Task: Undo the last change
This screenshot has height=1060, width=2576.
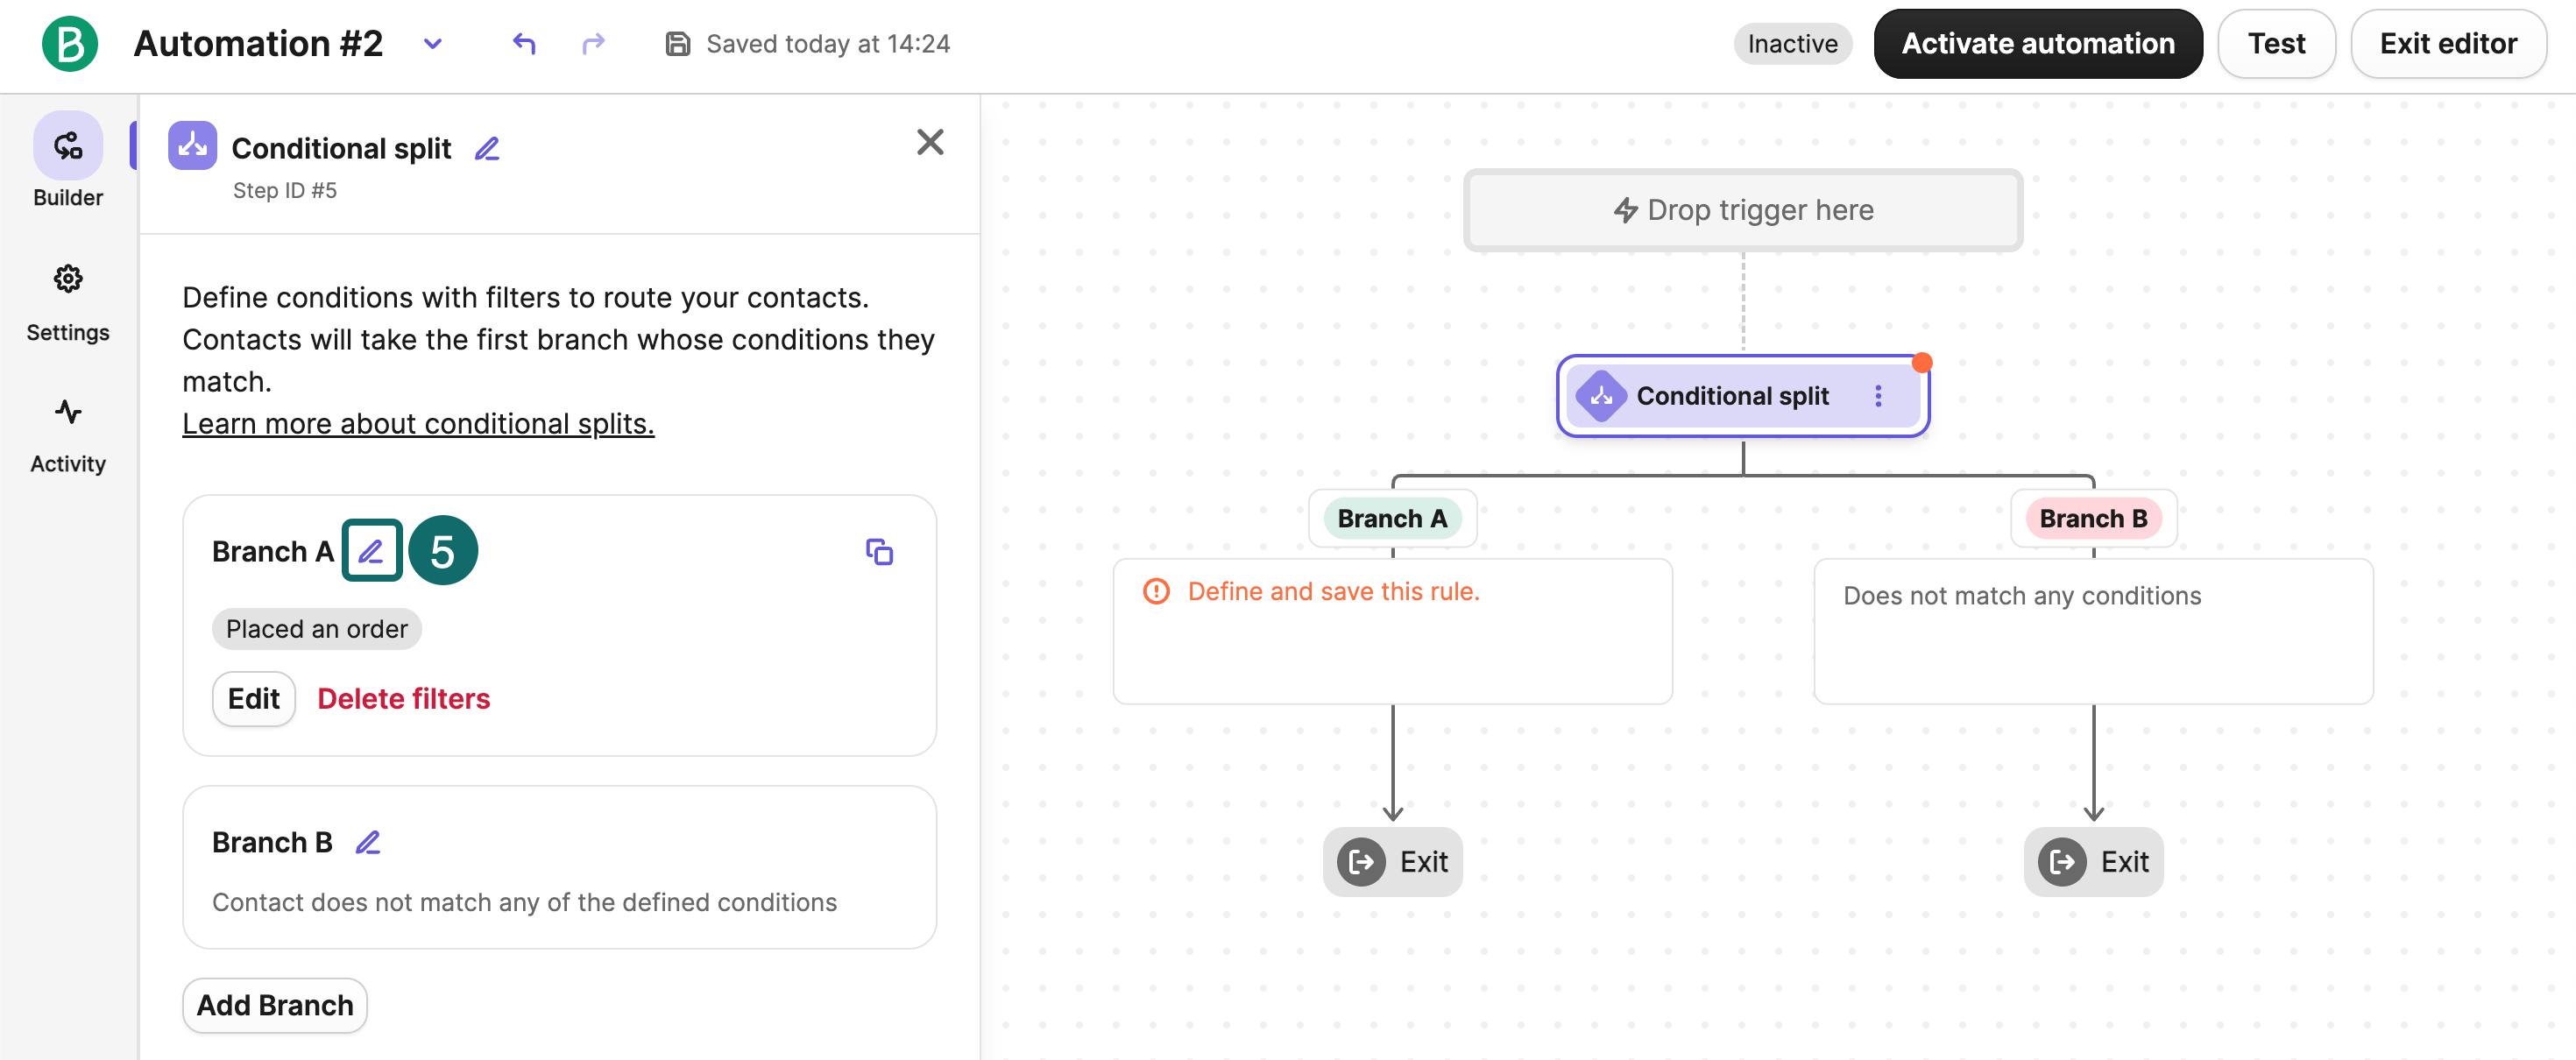Action: [x=524, y=43]
